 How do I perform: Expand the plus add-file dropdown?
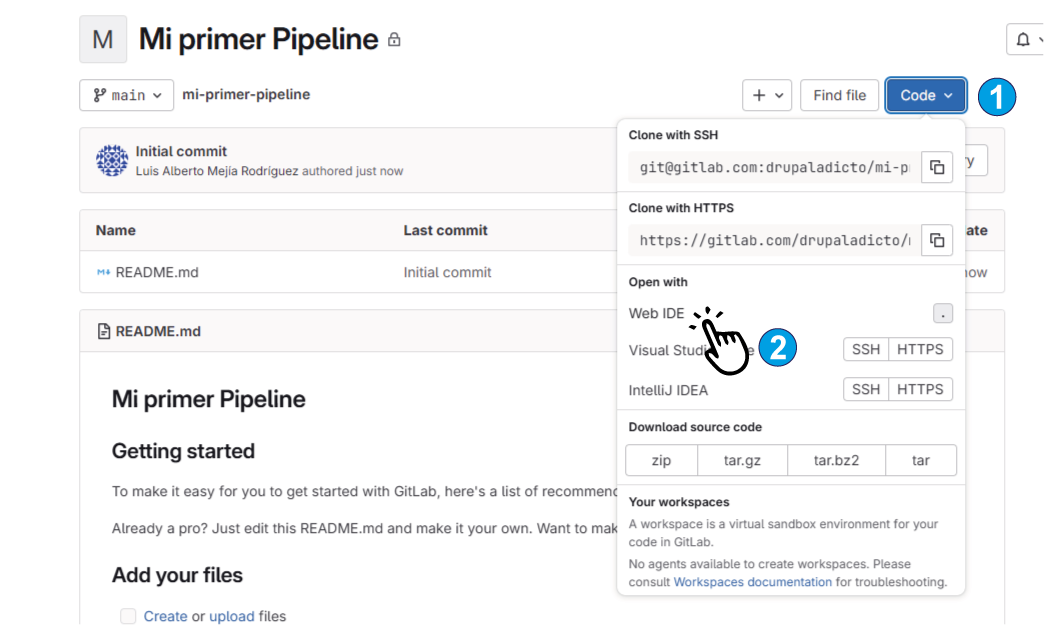pos(767,95)
